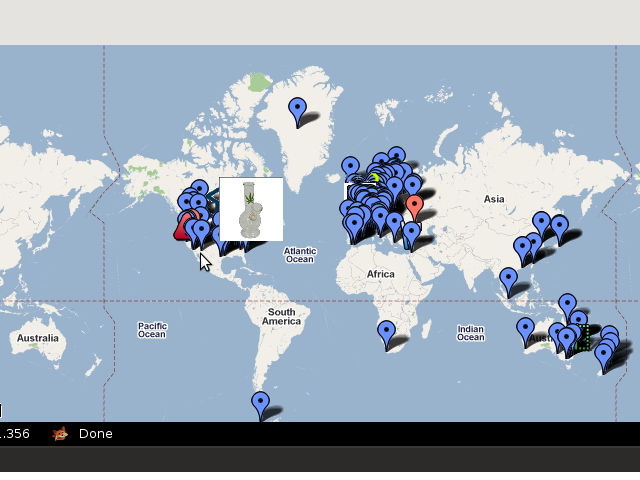The width and height of the screenshot is (640, 480).
Task: Click the marker at South America's southern tip
Action: click(x=260, y=403)
